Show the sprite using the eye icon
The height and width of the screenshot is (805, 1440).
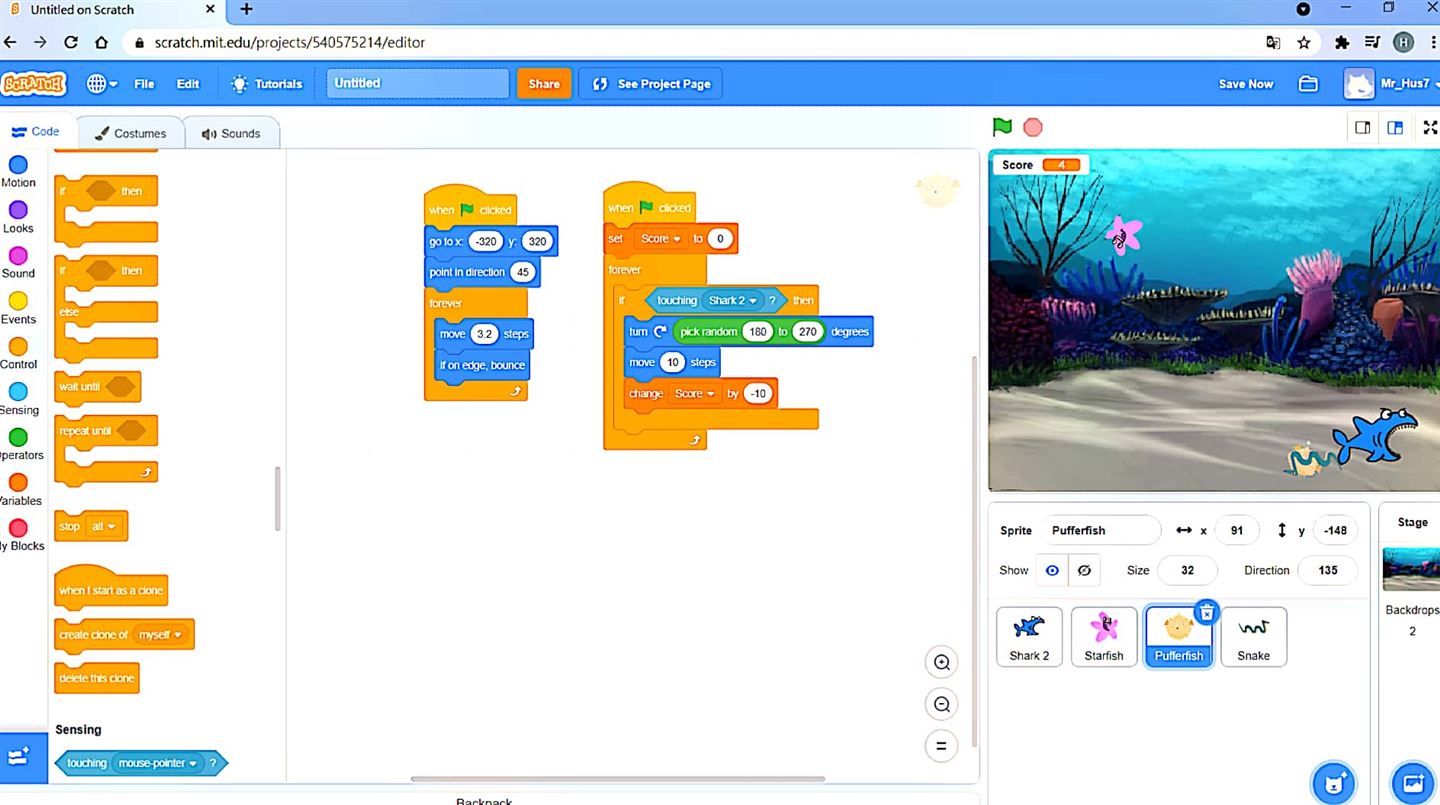[1052, 570]
